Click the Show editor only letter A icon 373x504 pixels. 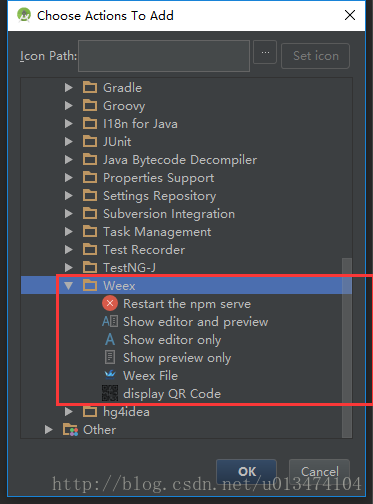click(x=110, y=339)
